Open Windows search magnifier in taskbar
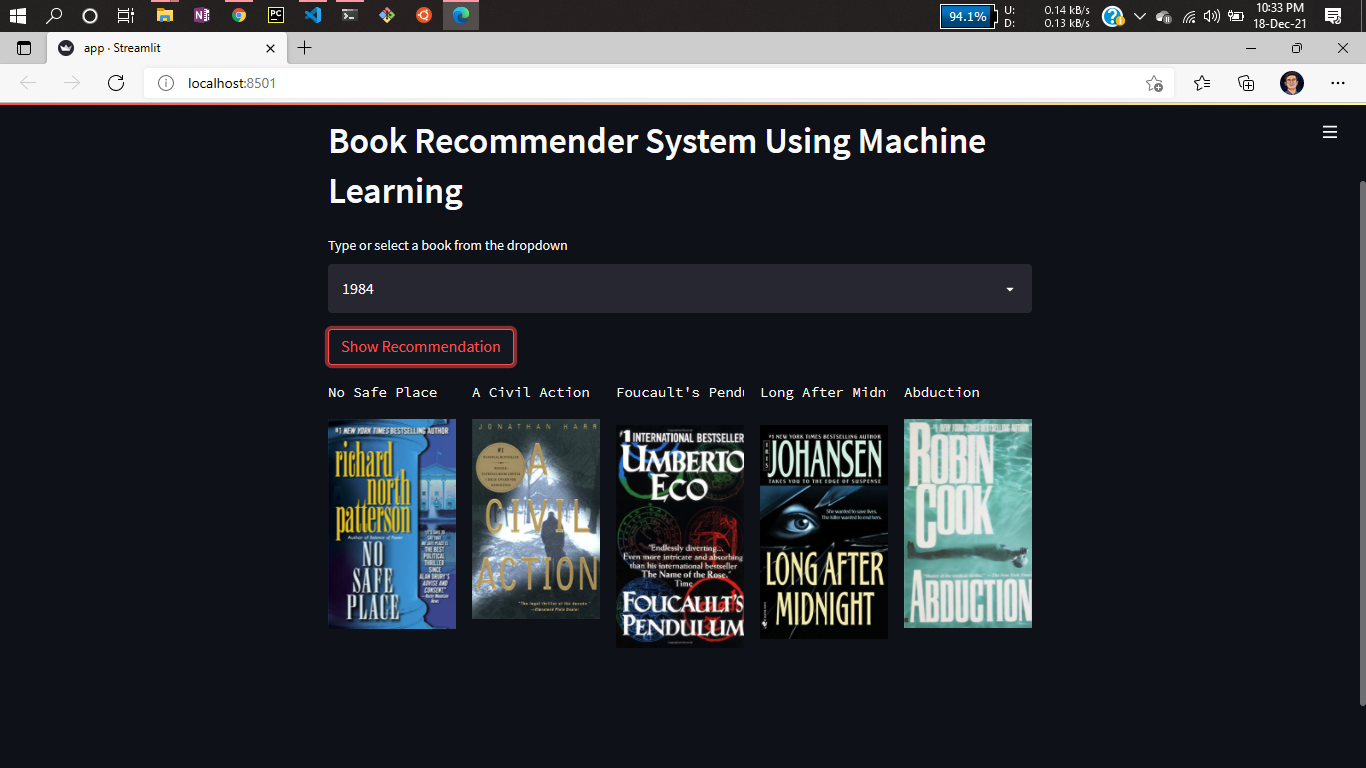Viewport: 1366px width, 768px height. tap(54, 16)
